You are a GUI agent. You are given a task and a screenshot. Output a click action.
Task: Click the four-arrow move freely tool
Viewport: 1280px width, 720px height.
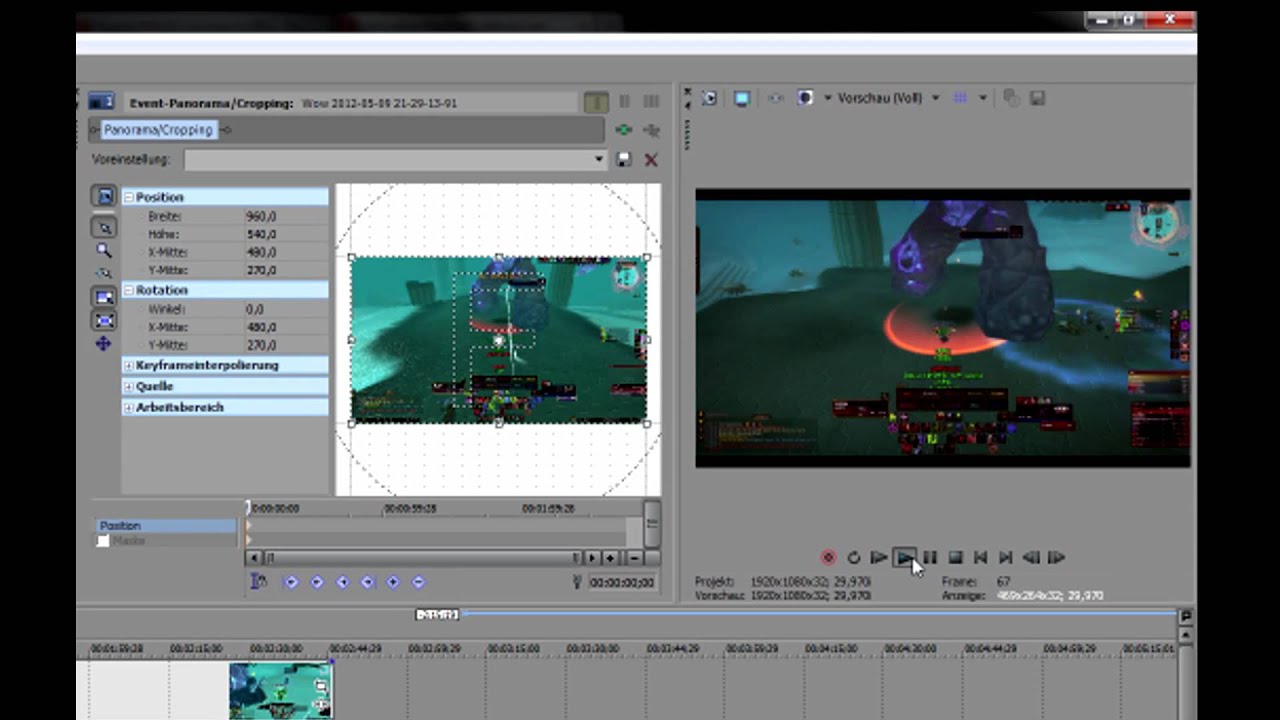point(104,344)
